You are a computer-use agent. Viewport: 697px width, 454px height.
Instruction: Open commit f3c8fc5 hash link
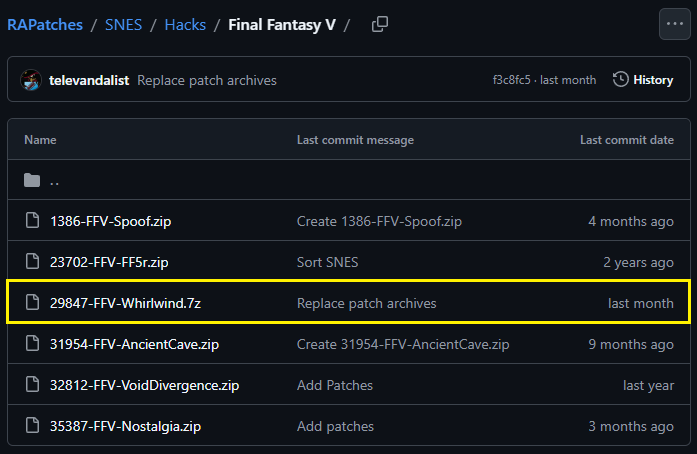(512, 80)
